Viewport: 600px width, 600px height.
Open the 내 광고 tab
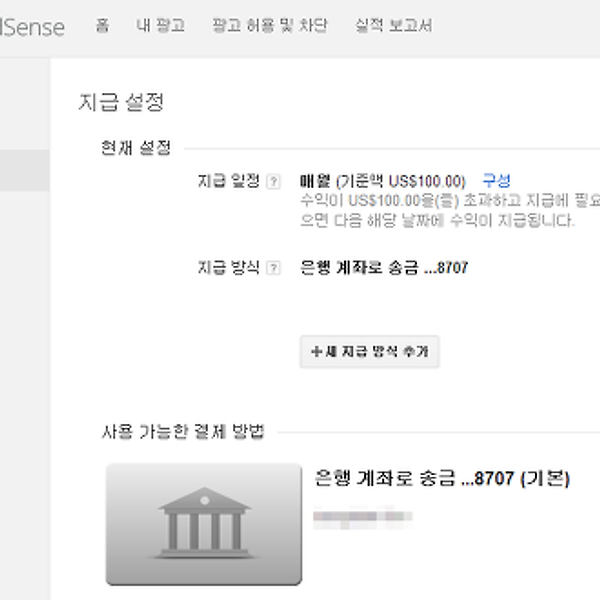point(160,26)
